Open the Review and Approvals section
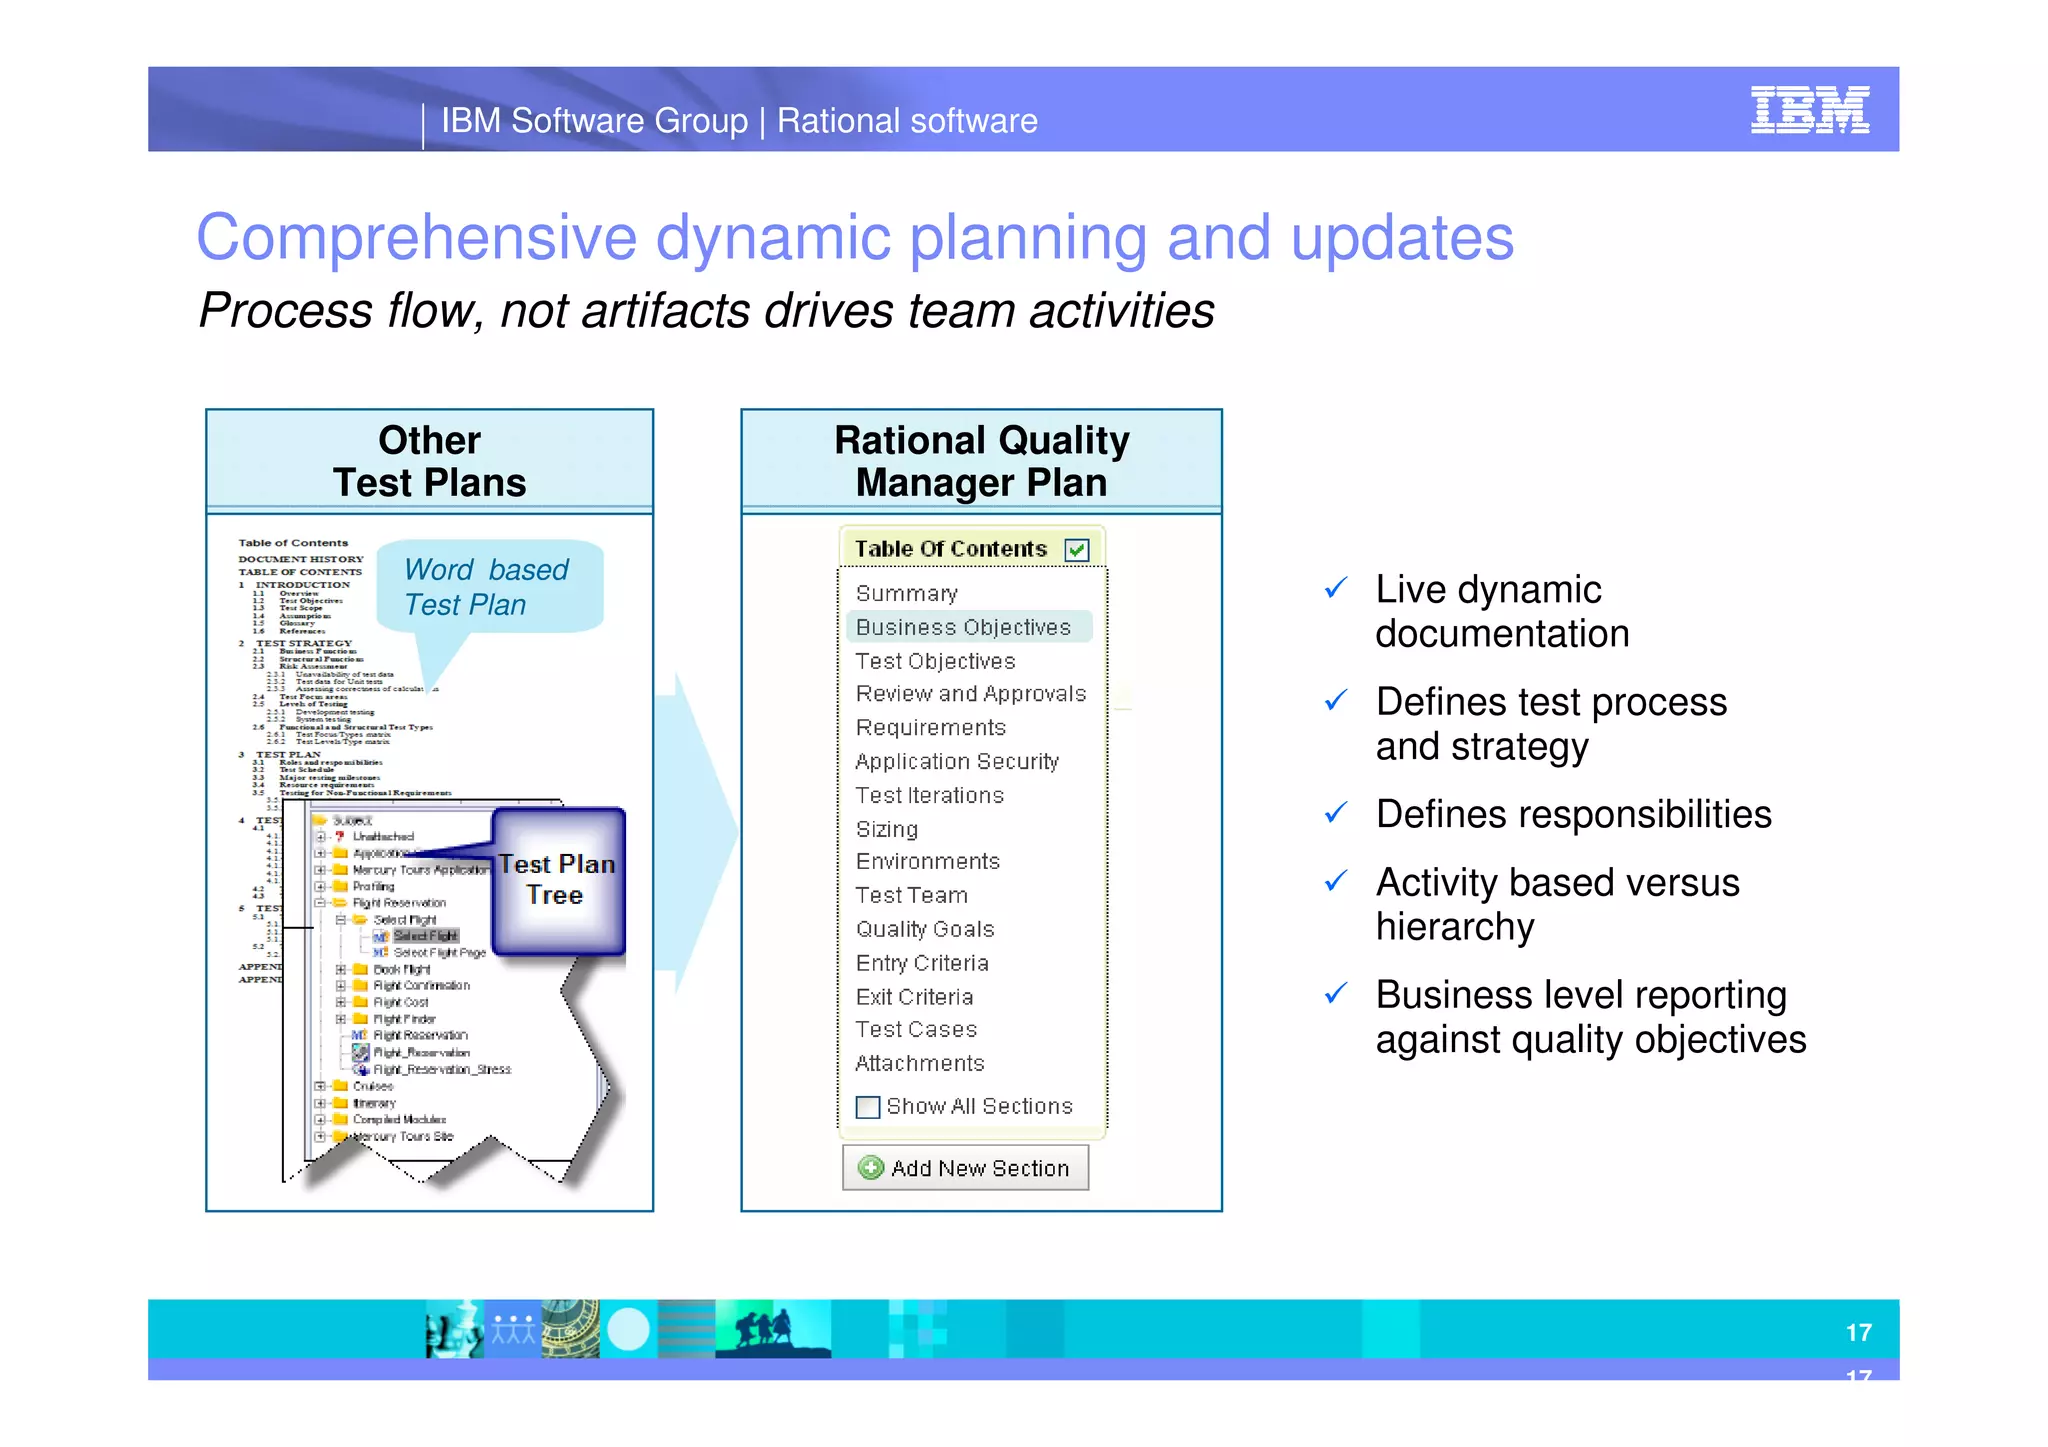Screen dimensions: 2048x1447 (x=970, y=694)
